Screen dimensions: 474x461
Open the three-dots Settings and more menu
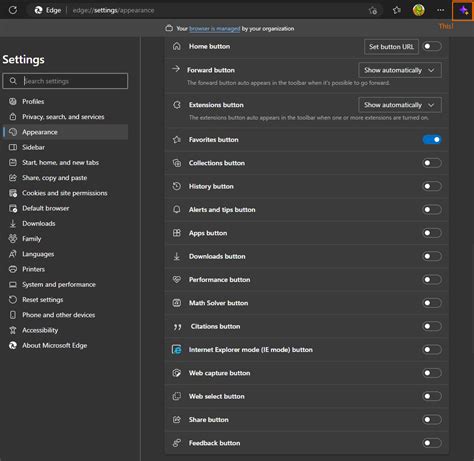(440, 10)
